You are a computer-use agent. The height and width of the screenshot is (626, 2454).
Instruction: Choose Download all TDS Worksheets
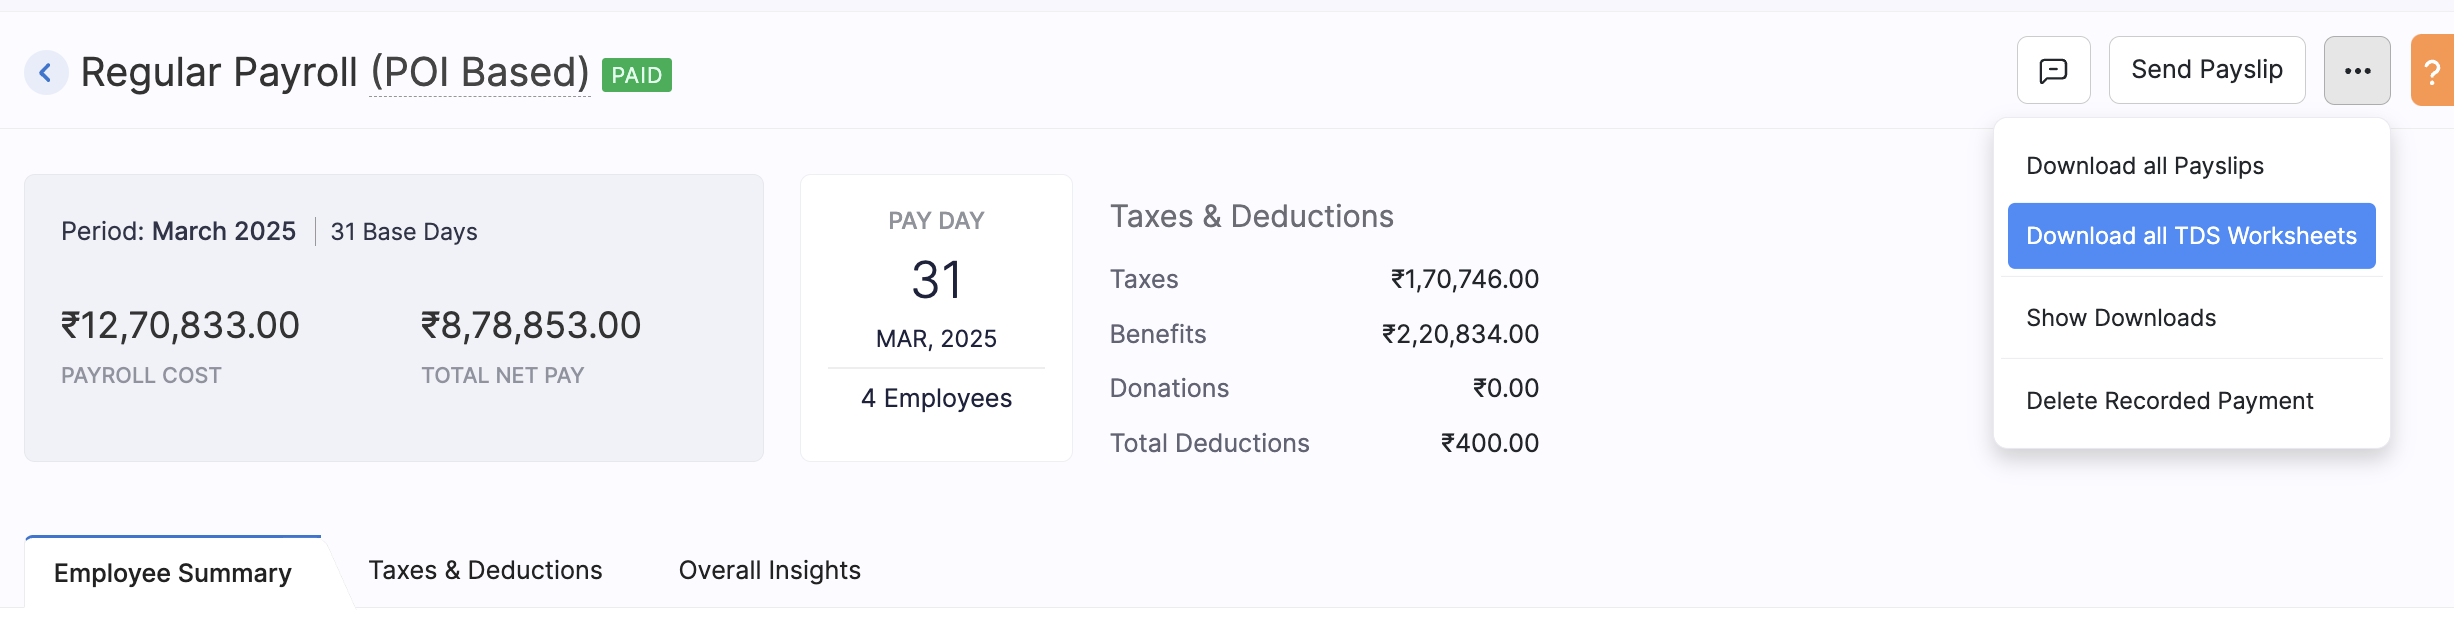pos(2191,236)
